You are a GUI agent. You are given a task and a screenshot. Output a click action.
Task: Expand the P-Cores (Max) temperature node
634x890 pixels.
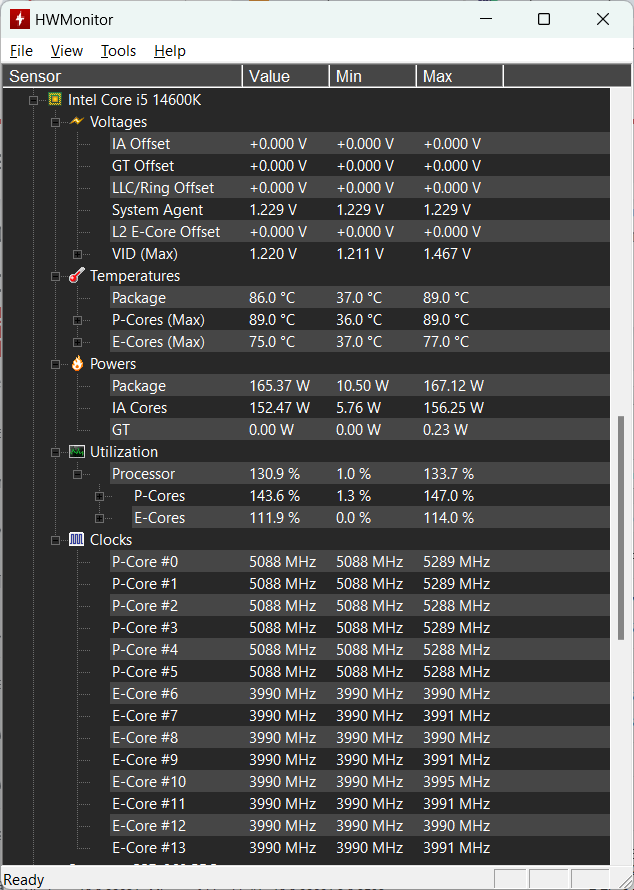pyautogui.click(x=77, y=320)
